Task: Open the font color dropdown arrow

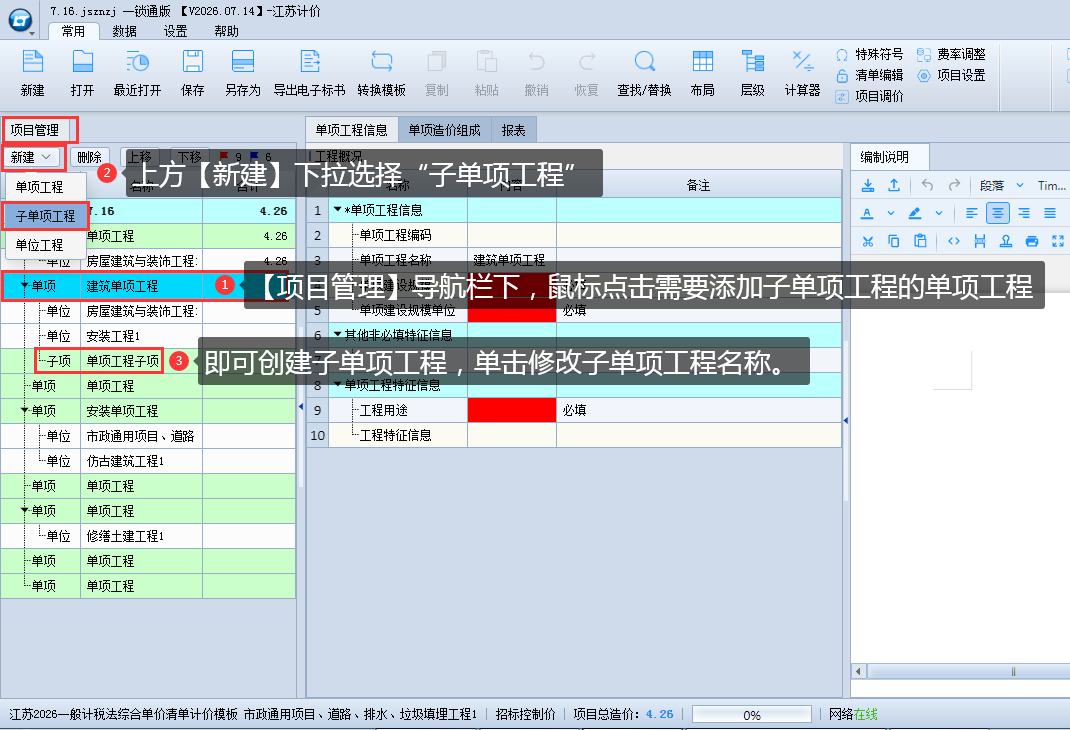Action: 891,214
